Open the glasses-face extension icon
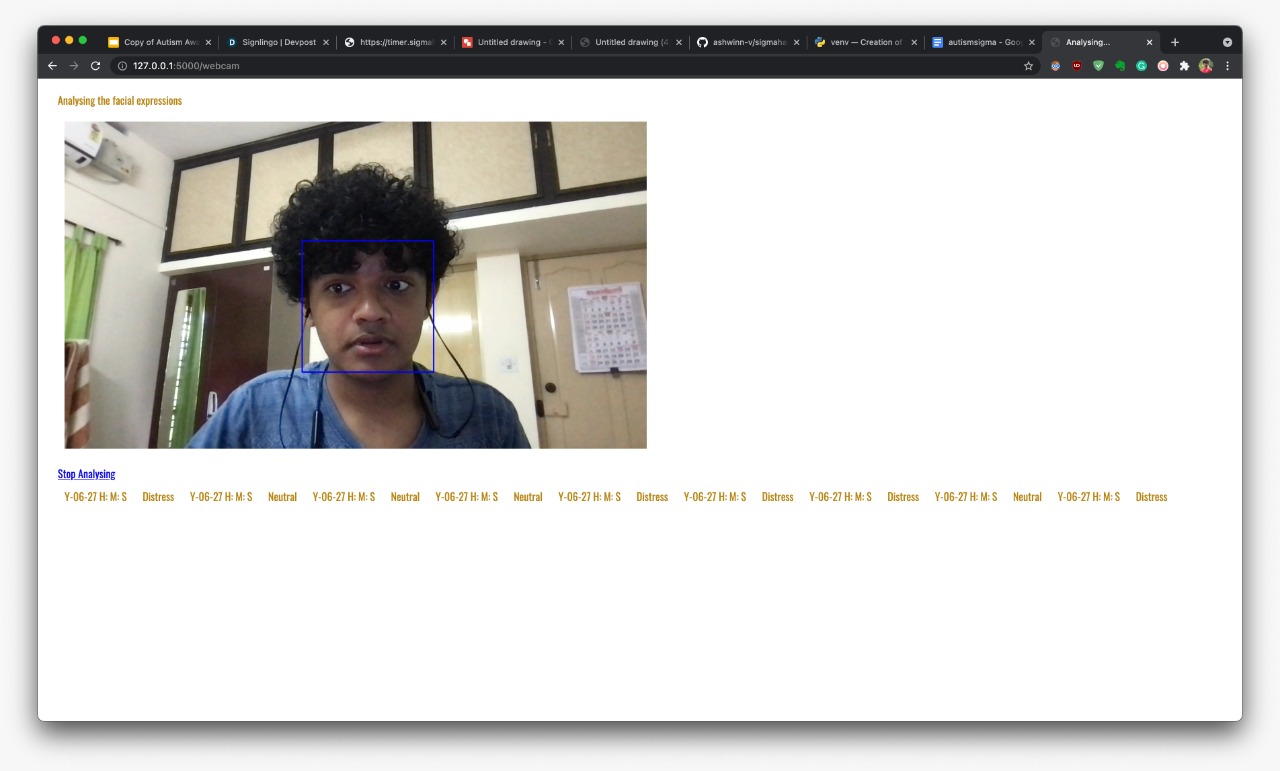The image size is (1280, 771). [x=1055, y=66]
